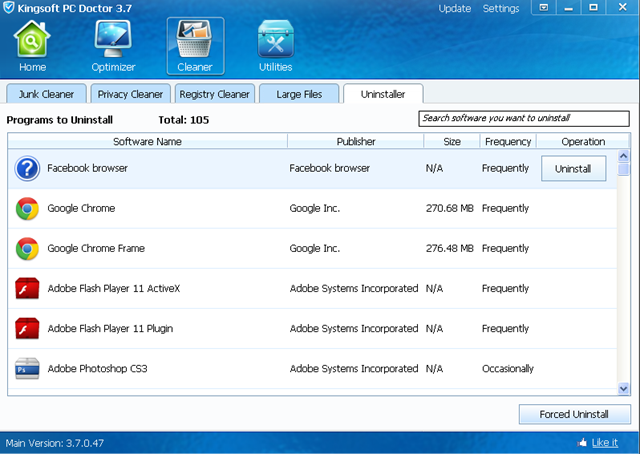This screenshot has height=454, width=640.
Task: Switch to the Privacy Cleaner tab
Action: point(130,94)
